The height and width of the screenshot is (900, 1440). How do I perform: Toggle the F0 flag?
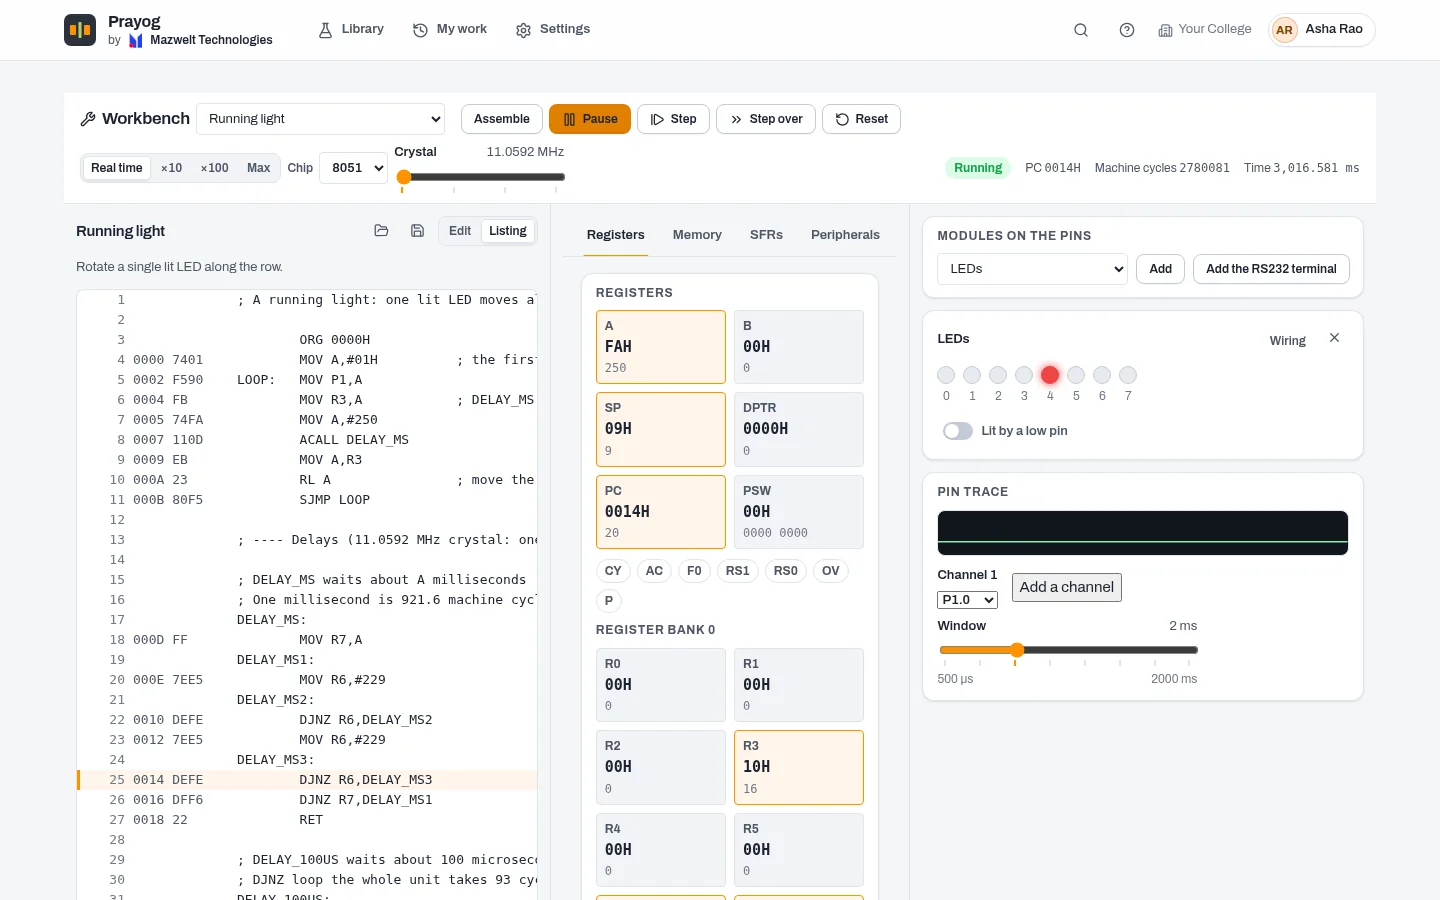[x=694, y=571]
